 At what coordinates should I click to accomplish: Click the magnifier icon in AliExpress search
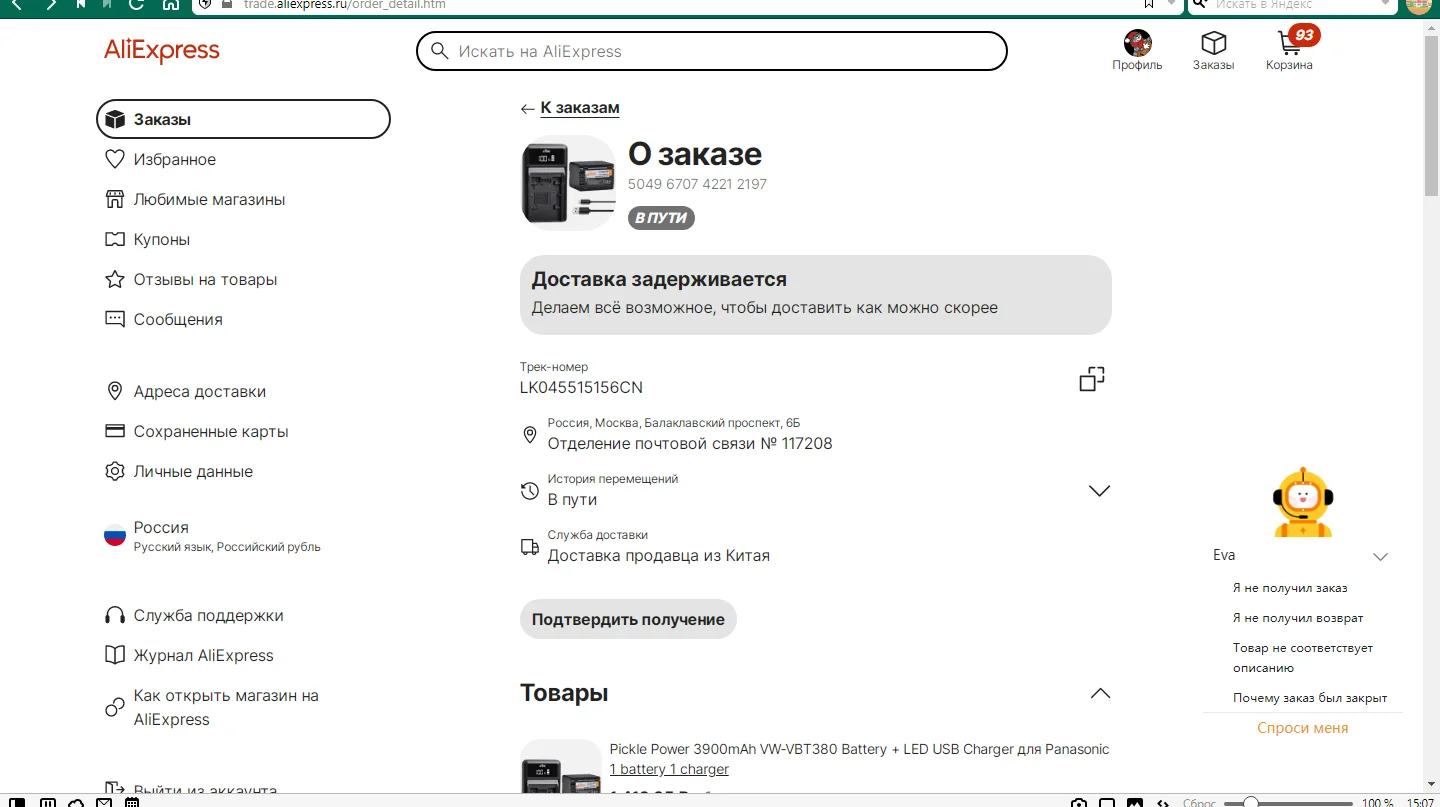[439, 51]
